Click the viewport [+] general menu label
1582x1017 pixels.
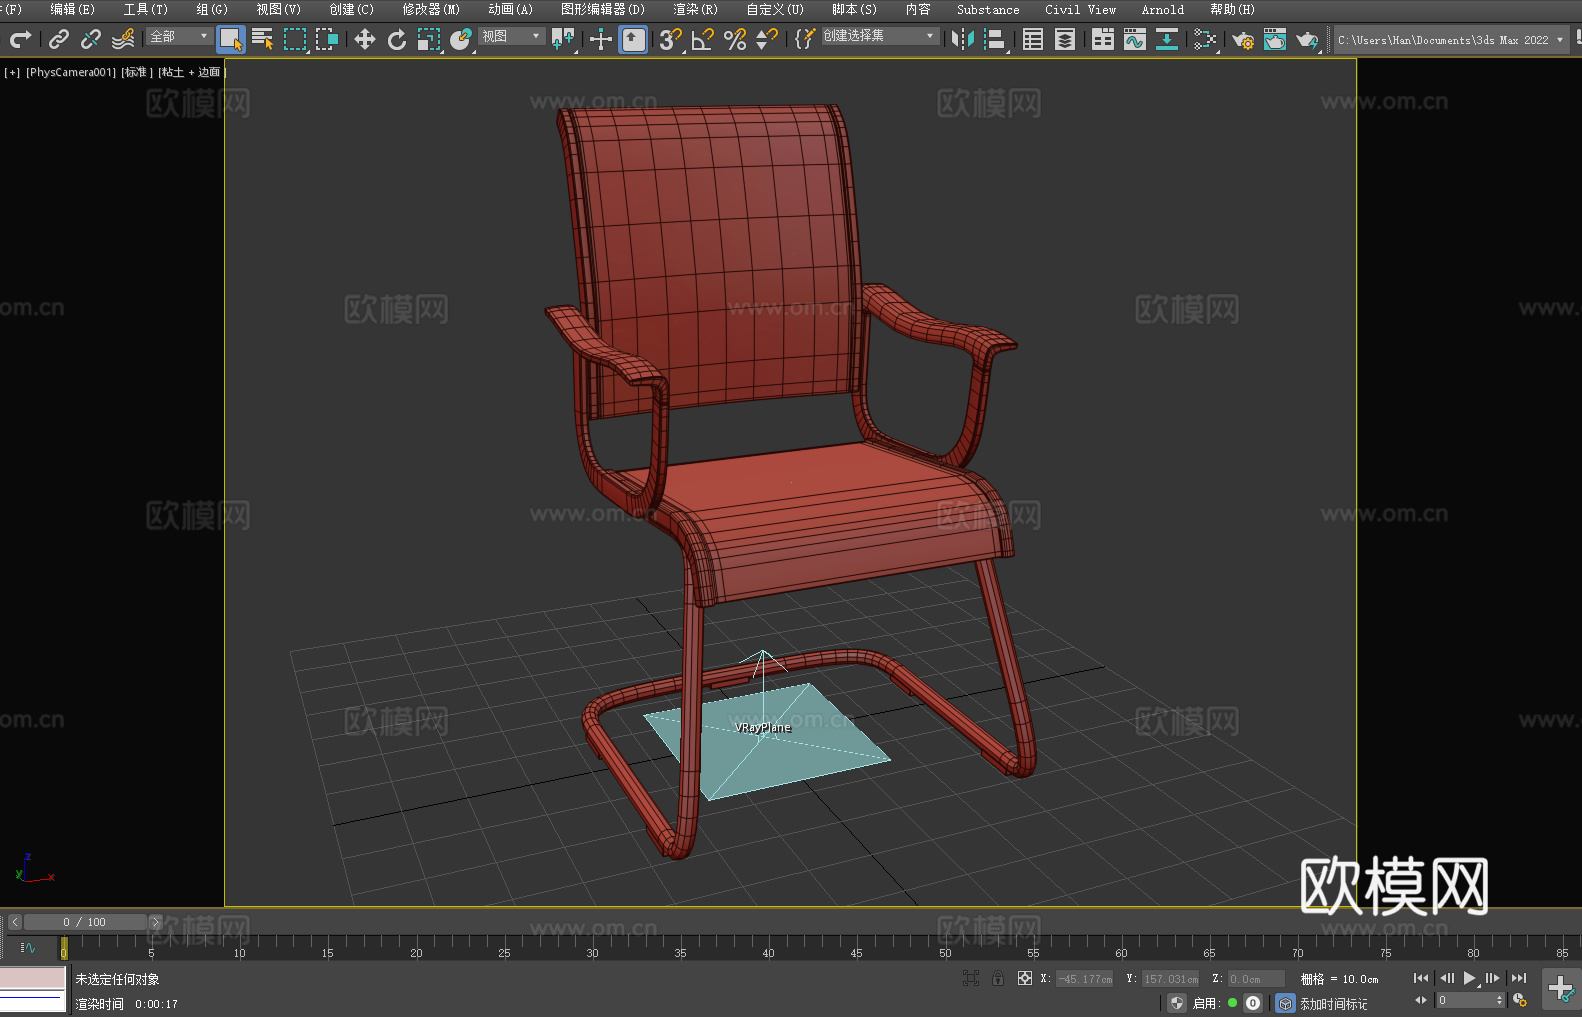[x=12, y=72]
